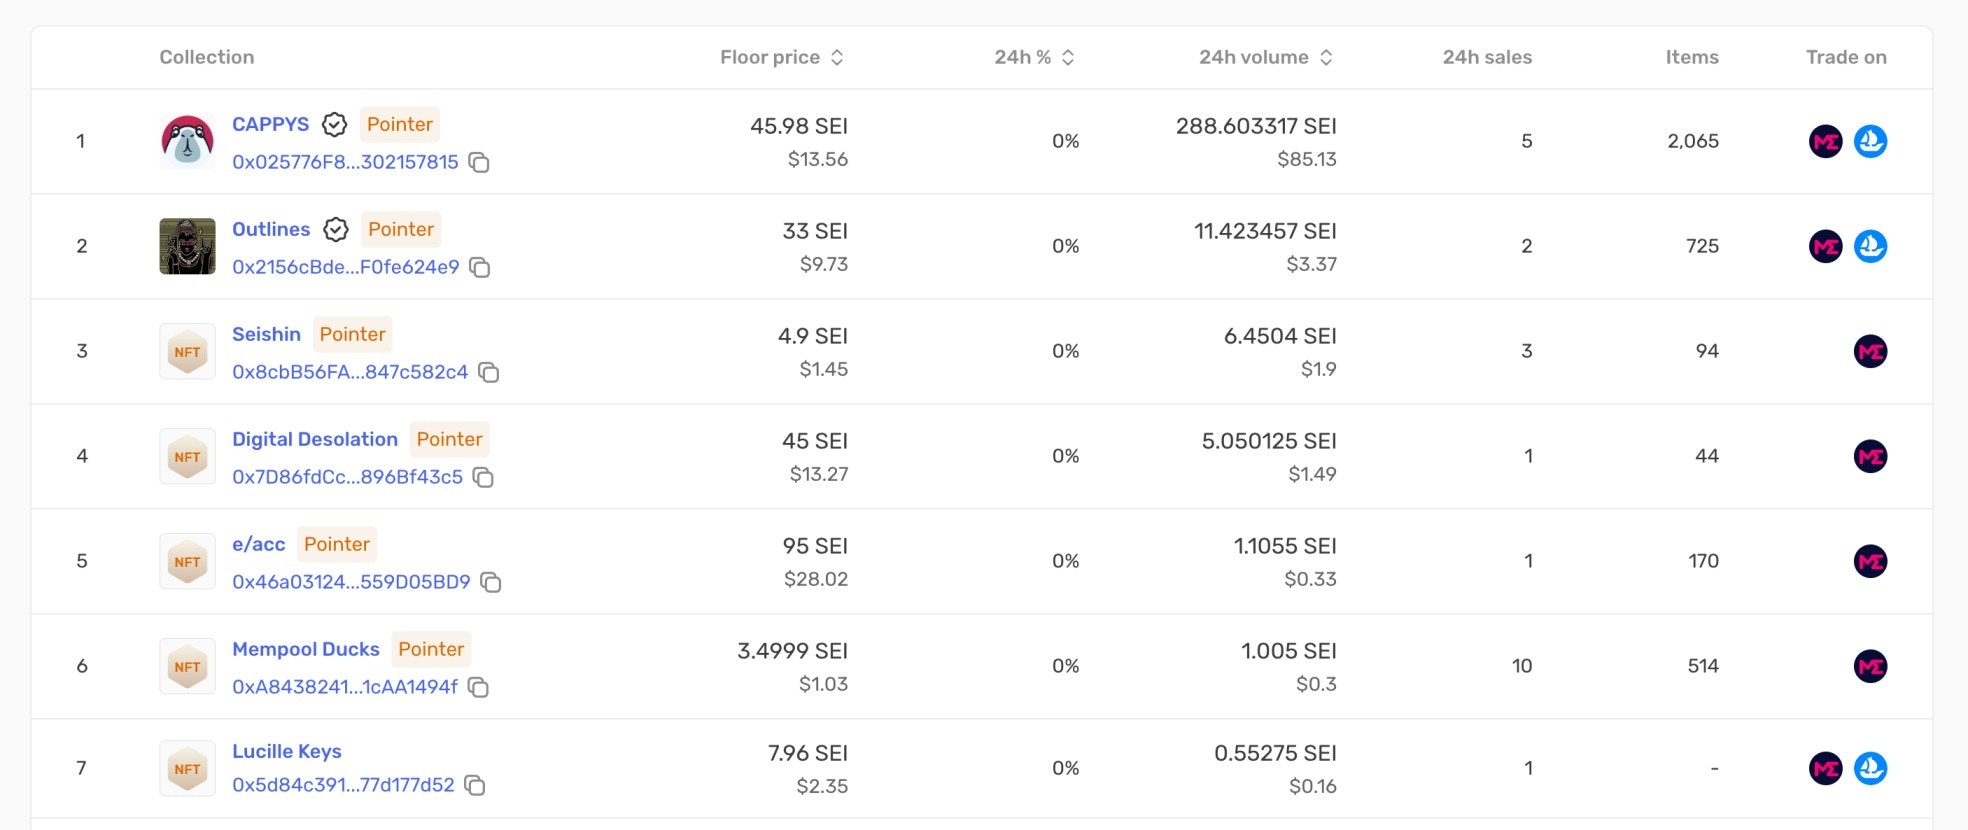
Task: Open e/acc on Magic Eden
Action: (1870, 561)
